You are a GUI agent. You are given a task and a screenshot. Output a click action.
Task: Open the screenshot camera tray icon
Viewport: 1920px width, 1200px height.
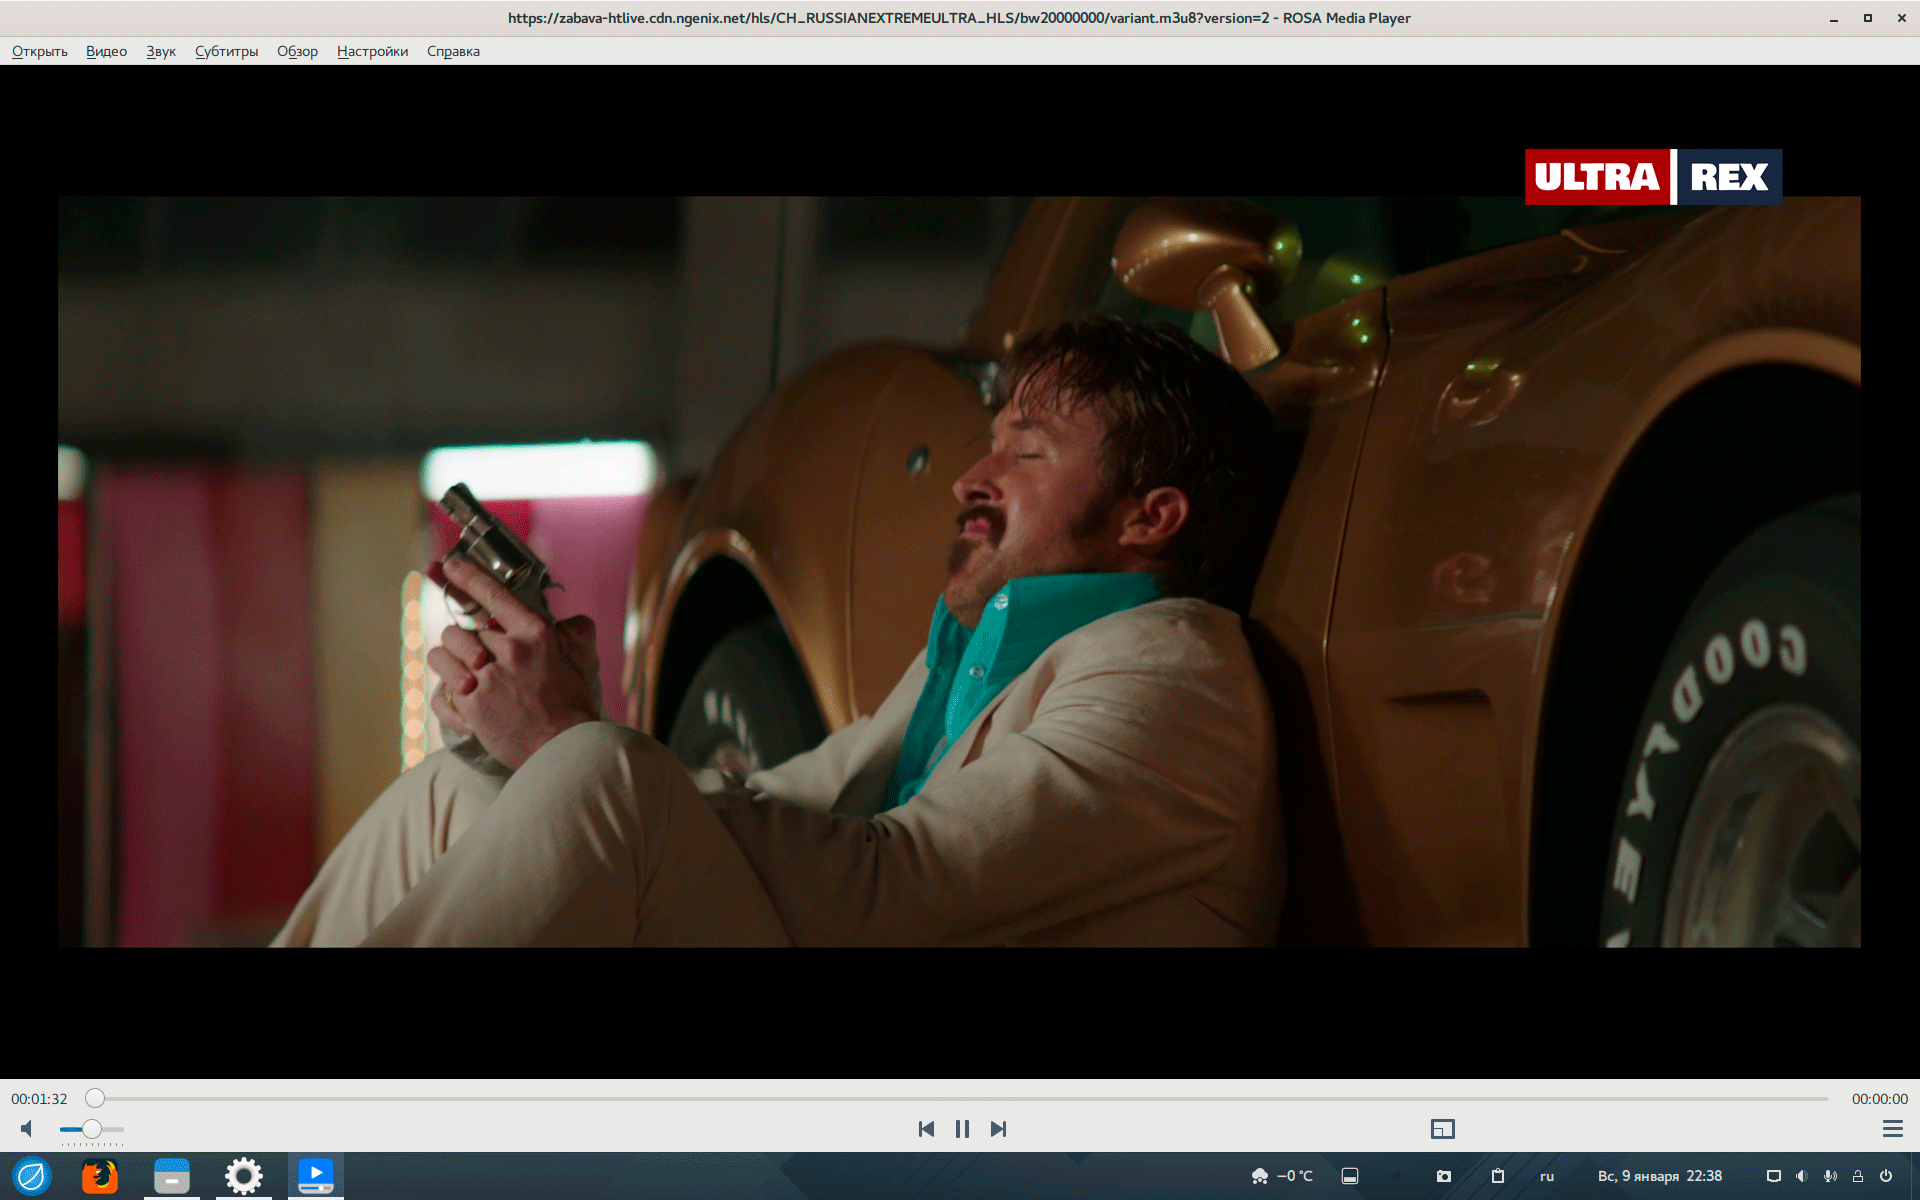1443,1176
